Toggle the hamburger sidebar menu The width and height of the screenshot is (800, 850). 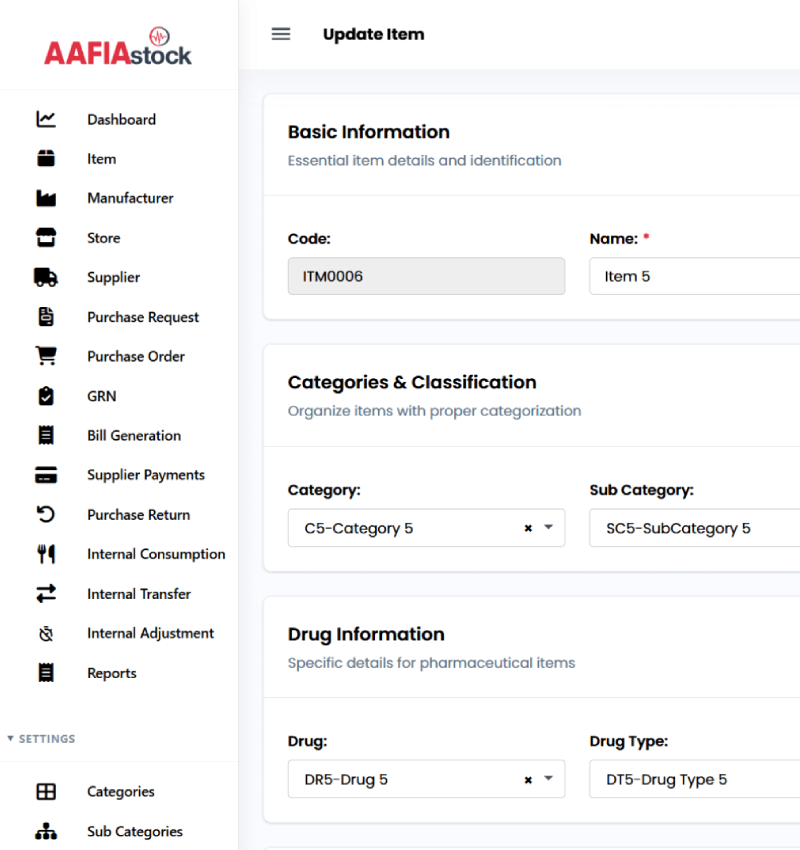click(281, 34)
